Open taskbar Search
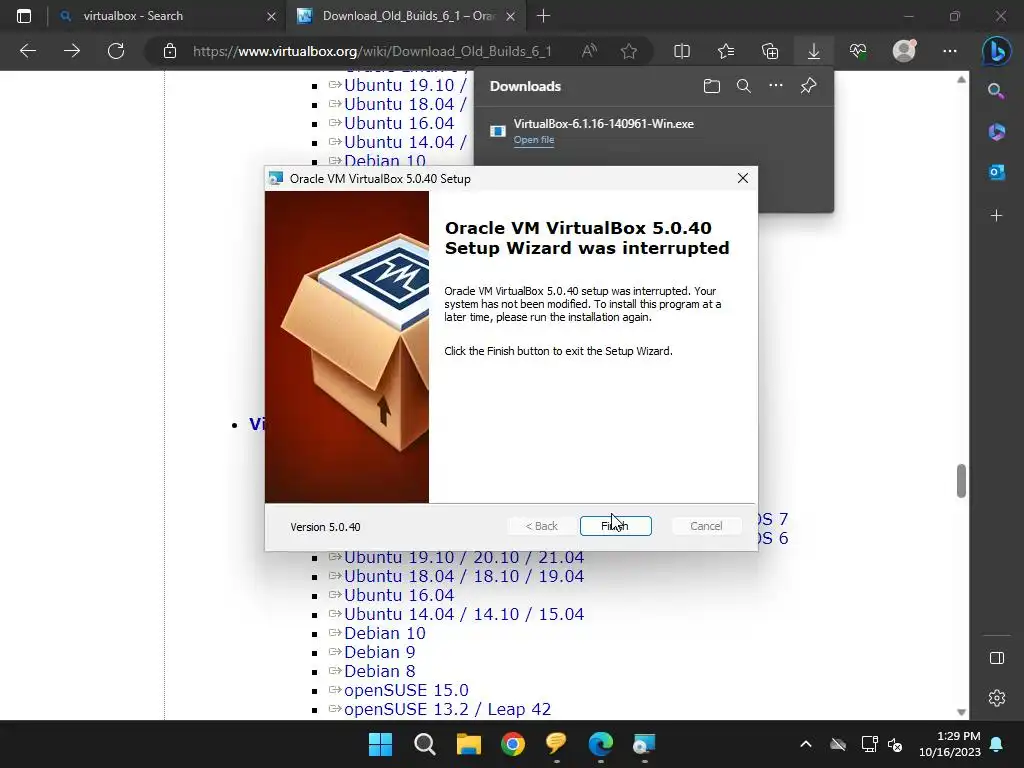The width and height of the screenshot is (1024, 768). 424,744
